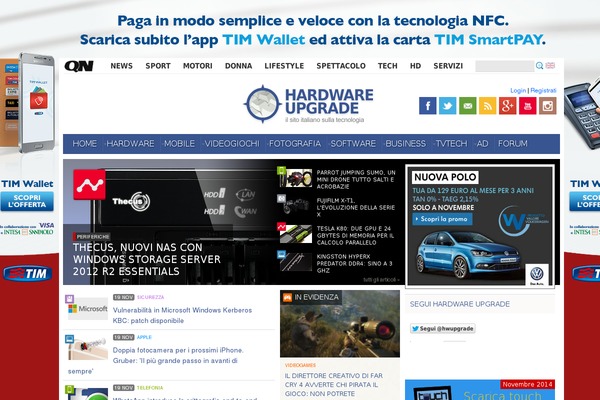Click the APPLE category label

[x=144, y=337]
